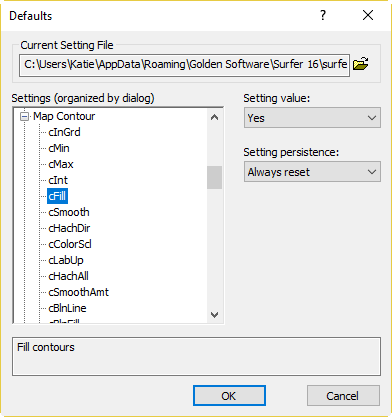Select the cBlnLine setting
Screen dimensions: 392x417
pos(67,308)
